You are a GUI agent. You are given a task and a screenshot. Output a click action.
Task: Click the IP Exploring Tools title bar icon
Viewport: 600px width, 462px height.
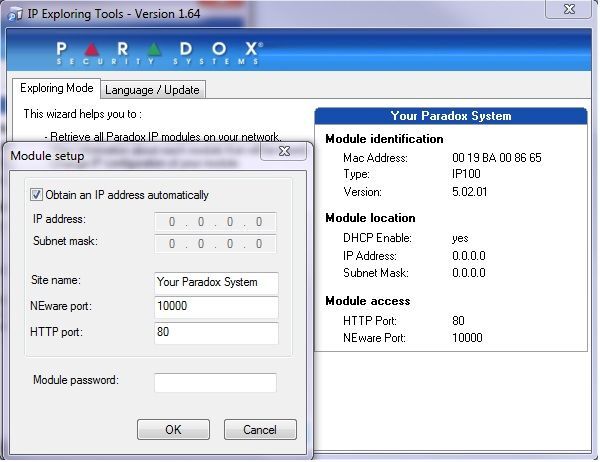click(x=15, y=14)
